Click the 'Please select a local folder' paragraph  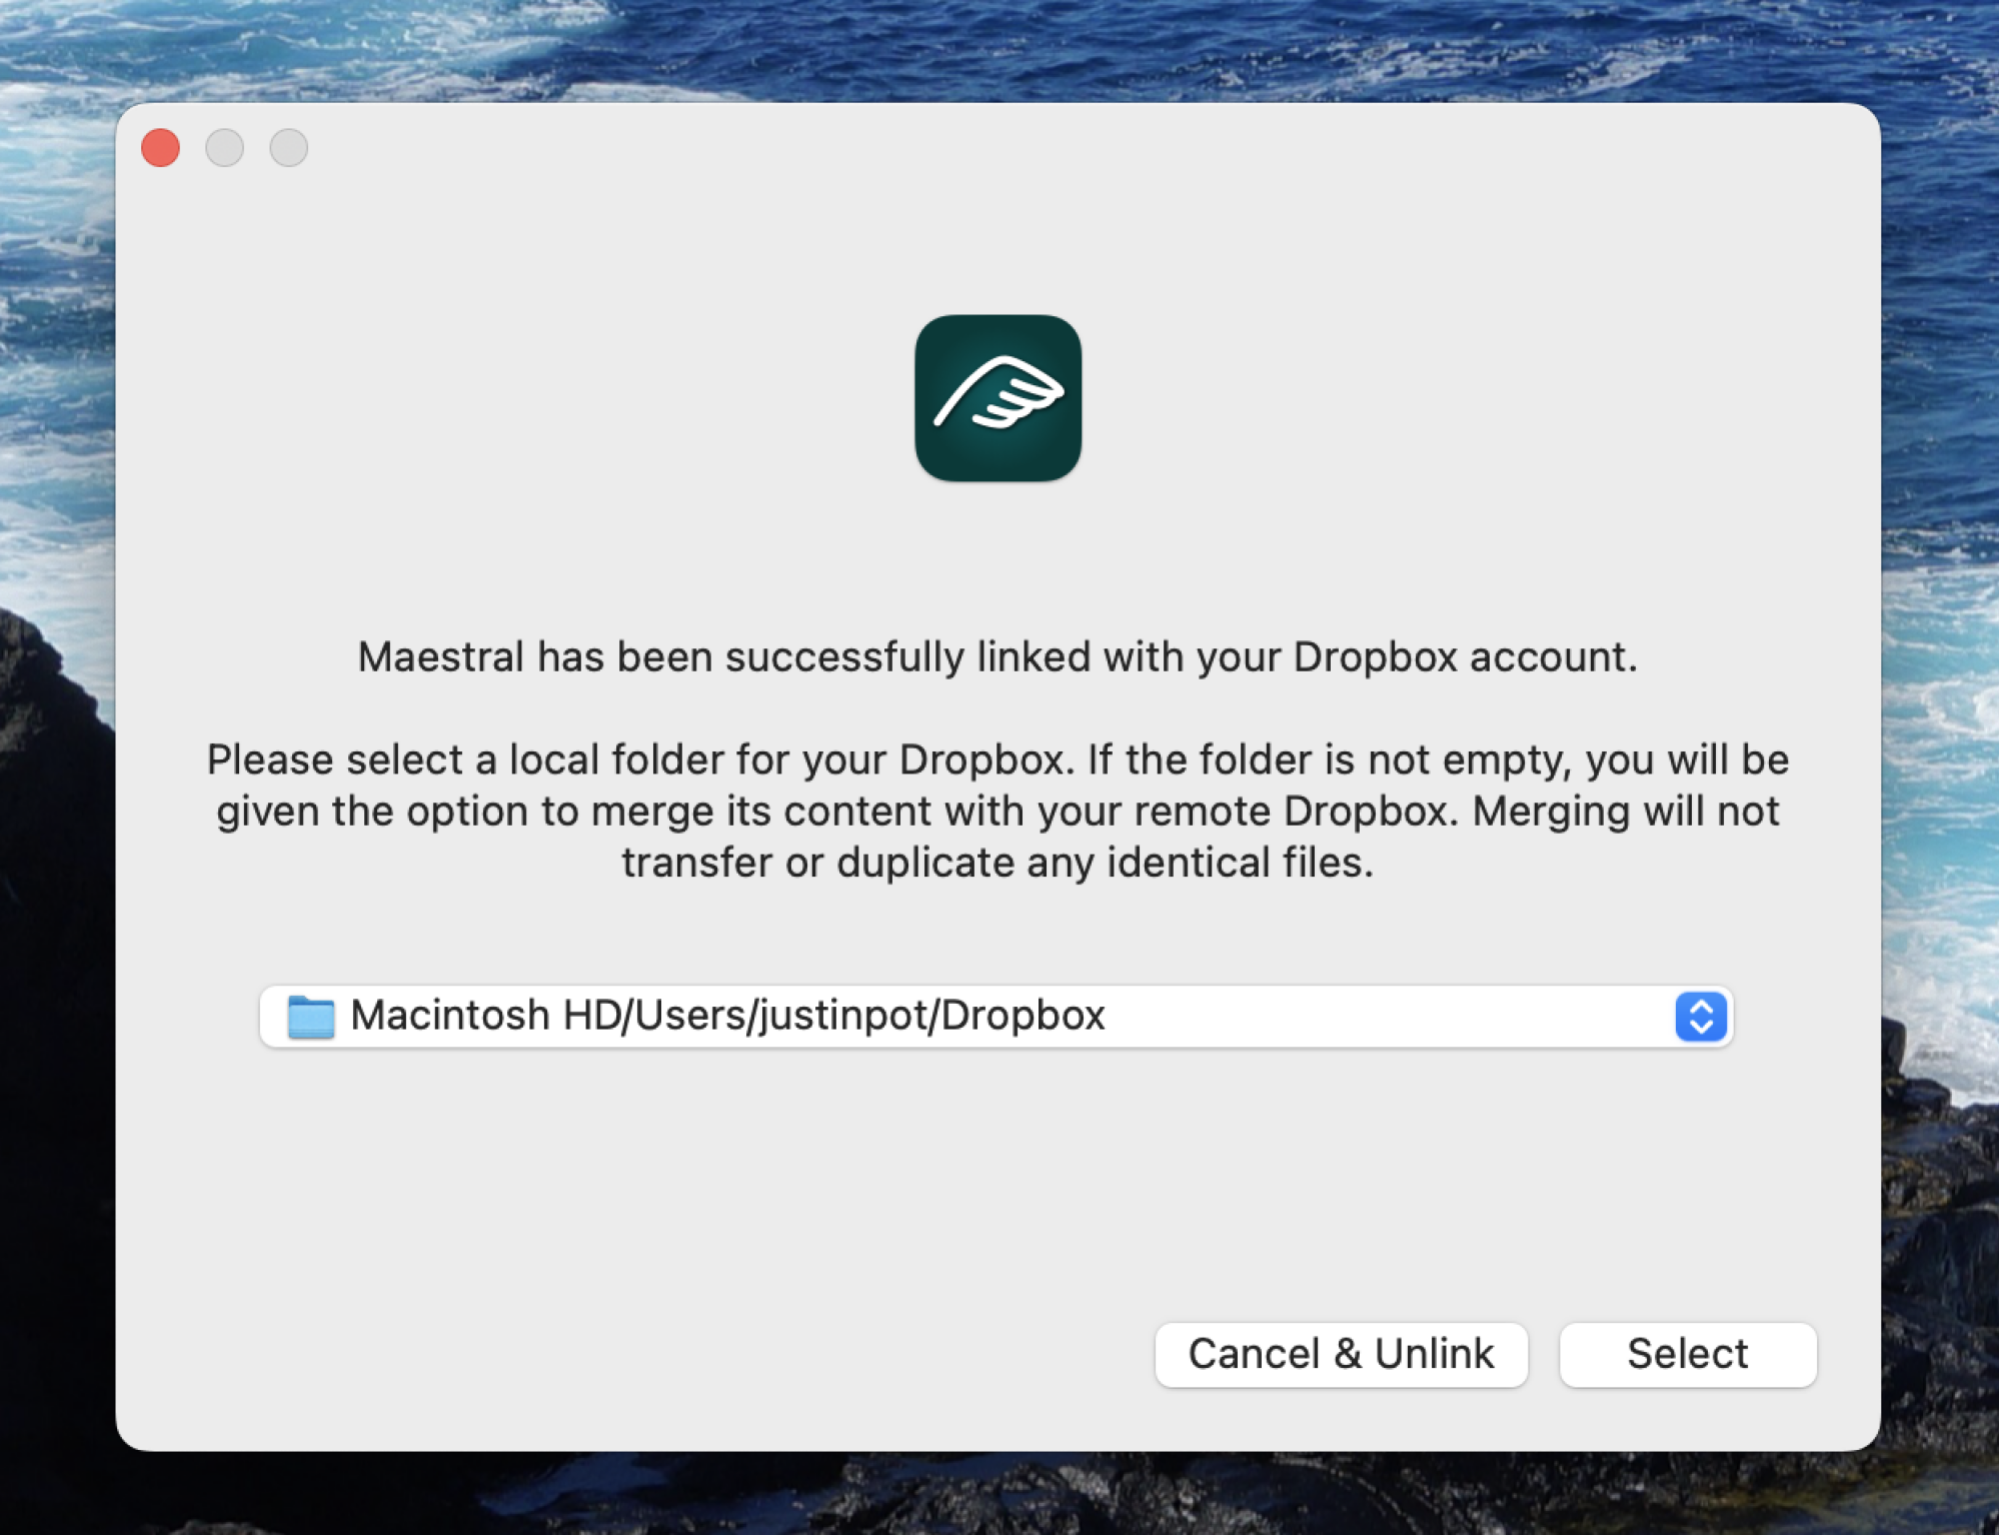(x=998, y=811)
